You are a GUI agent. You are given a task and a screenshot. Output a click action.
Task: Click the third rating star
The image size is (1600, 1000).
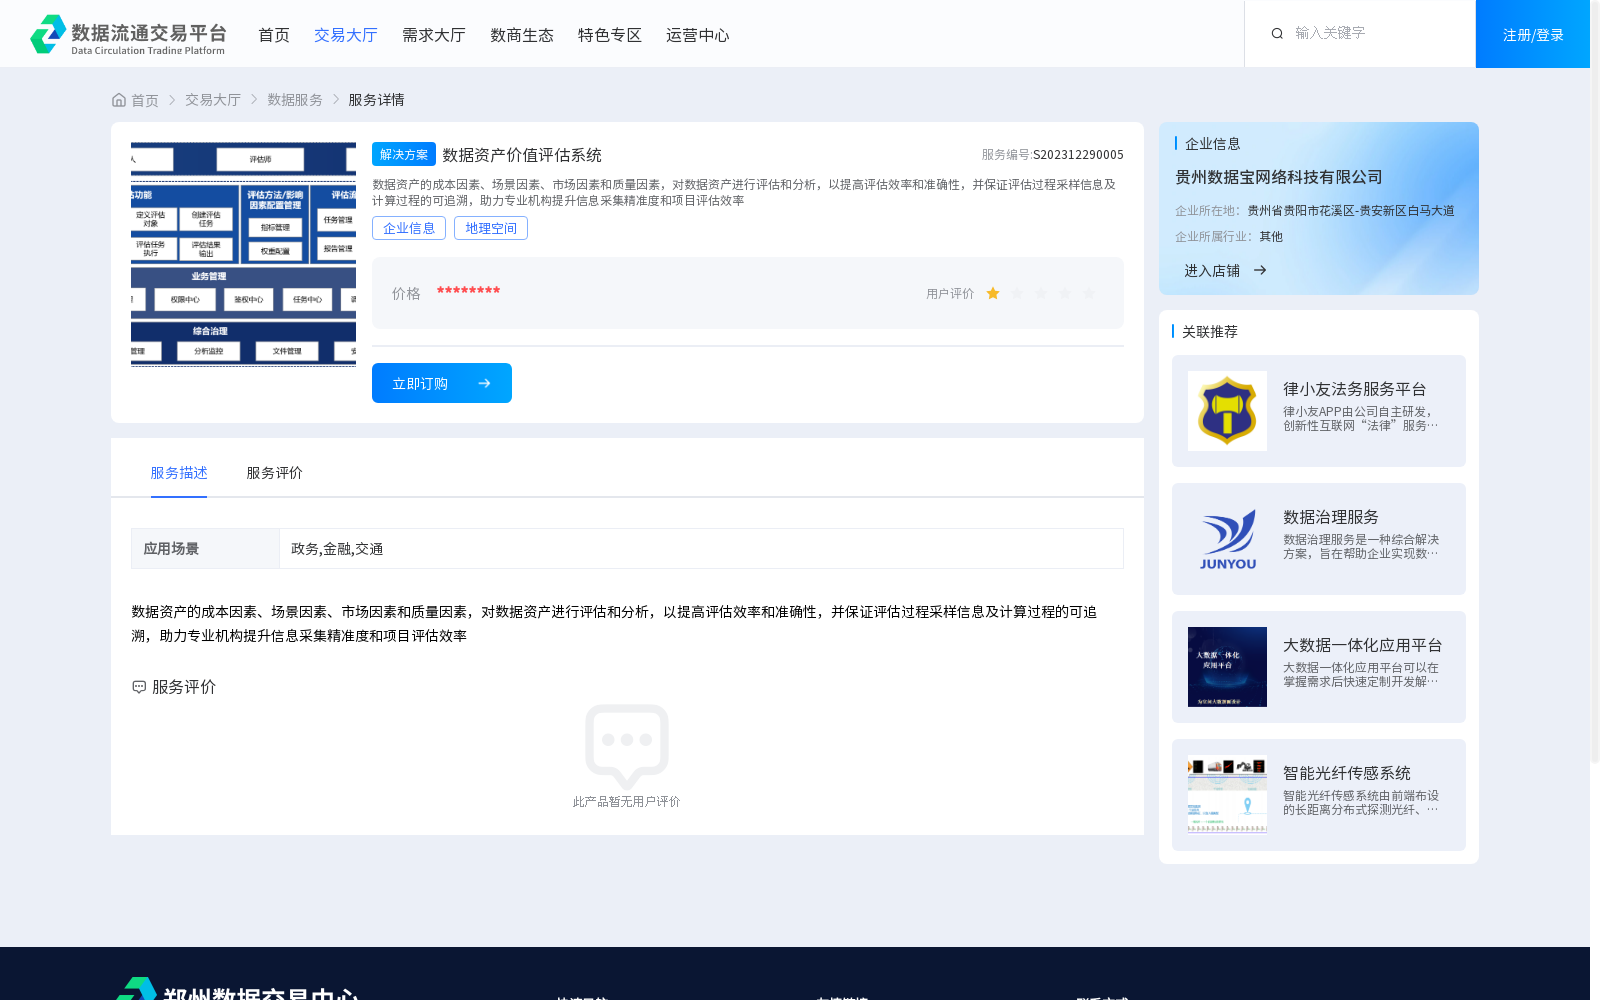tap(1041, 293)
